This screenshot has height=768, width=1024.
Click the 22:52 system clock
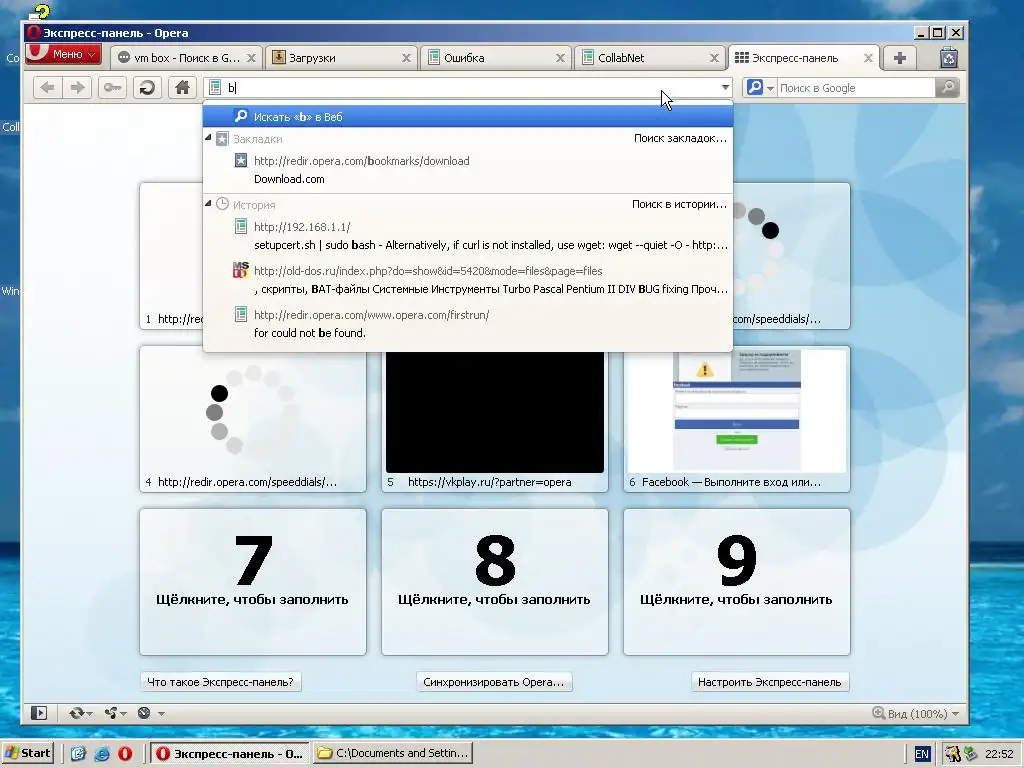[x=999, y=754]
